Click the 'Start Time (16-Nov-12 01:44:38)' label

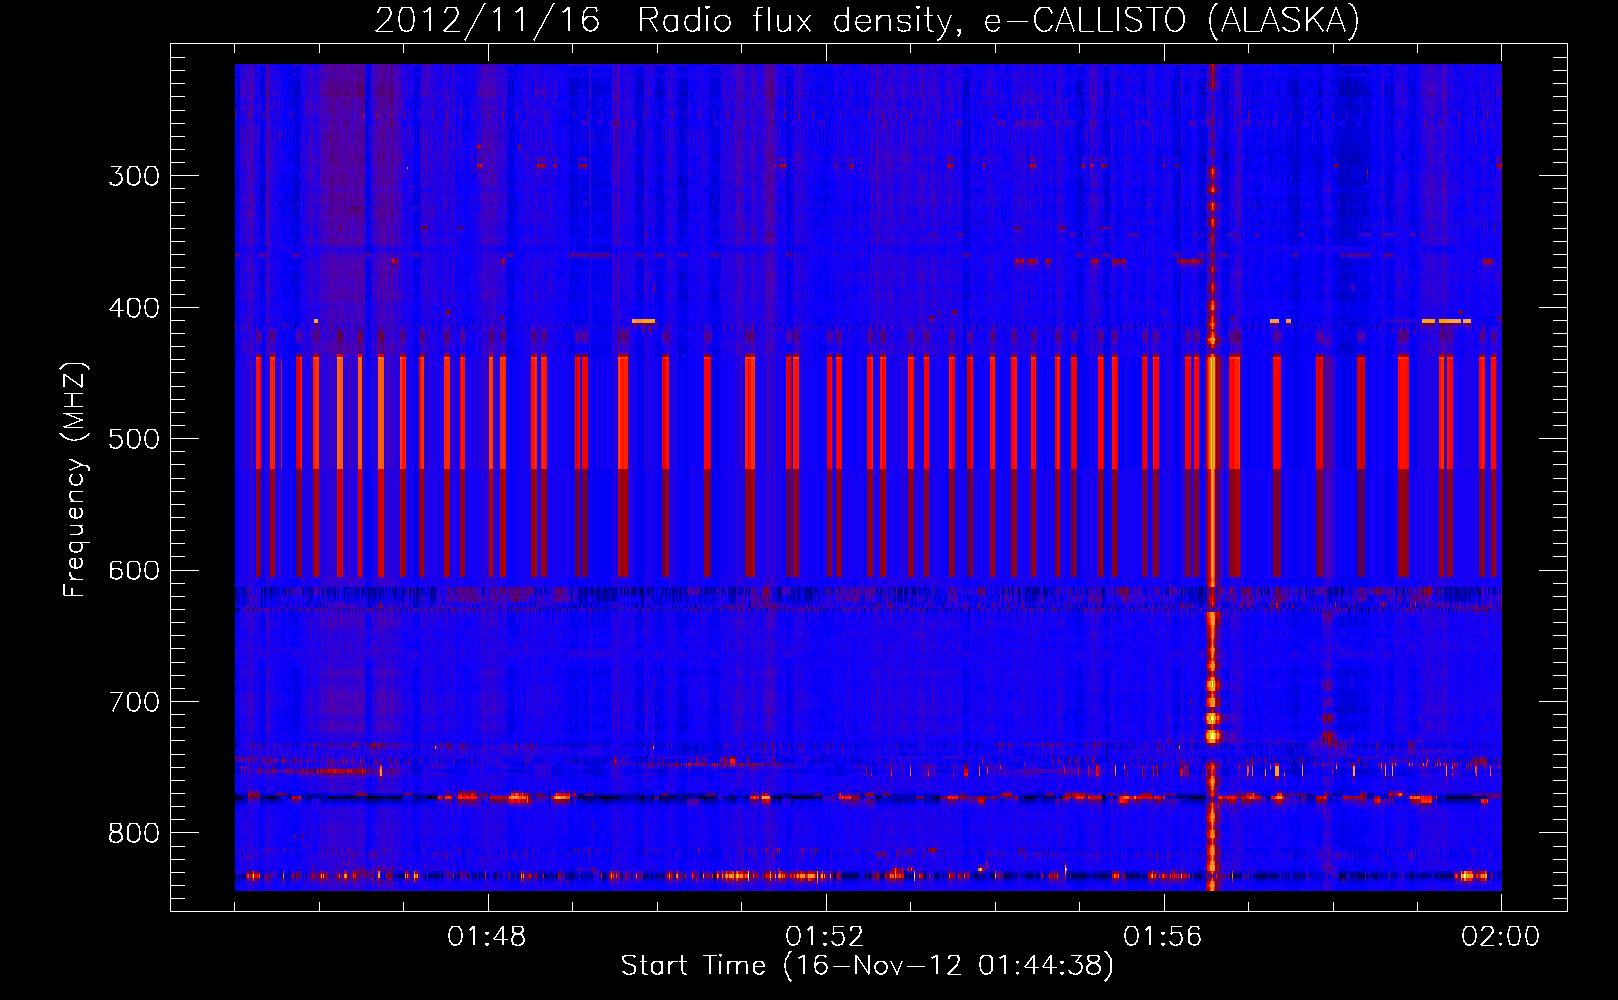[867, 966]
